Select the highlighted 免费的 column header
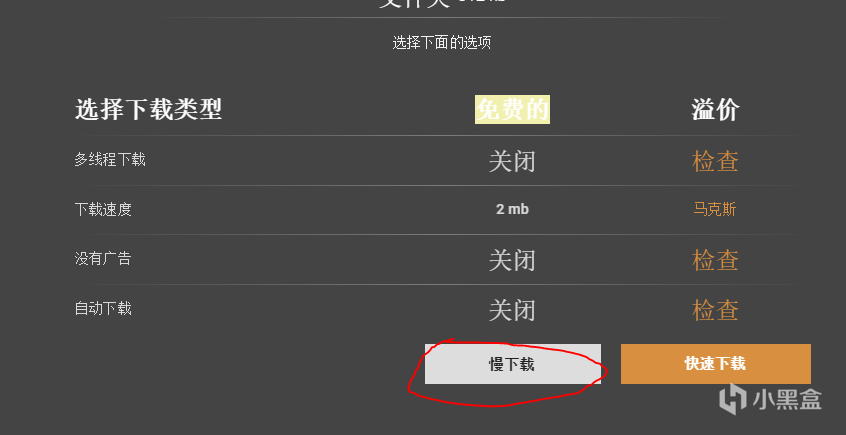The width and height of the screenshot is (846, 435). [x=513, y=110]
